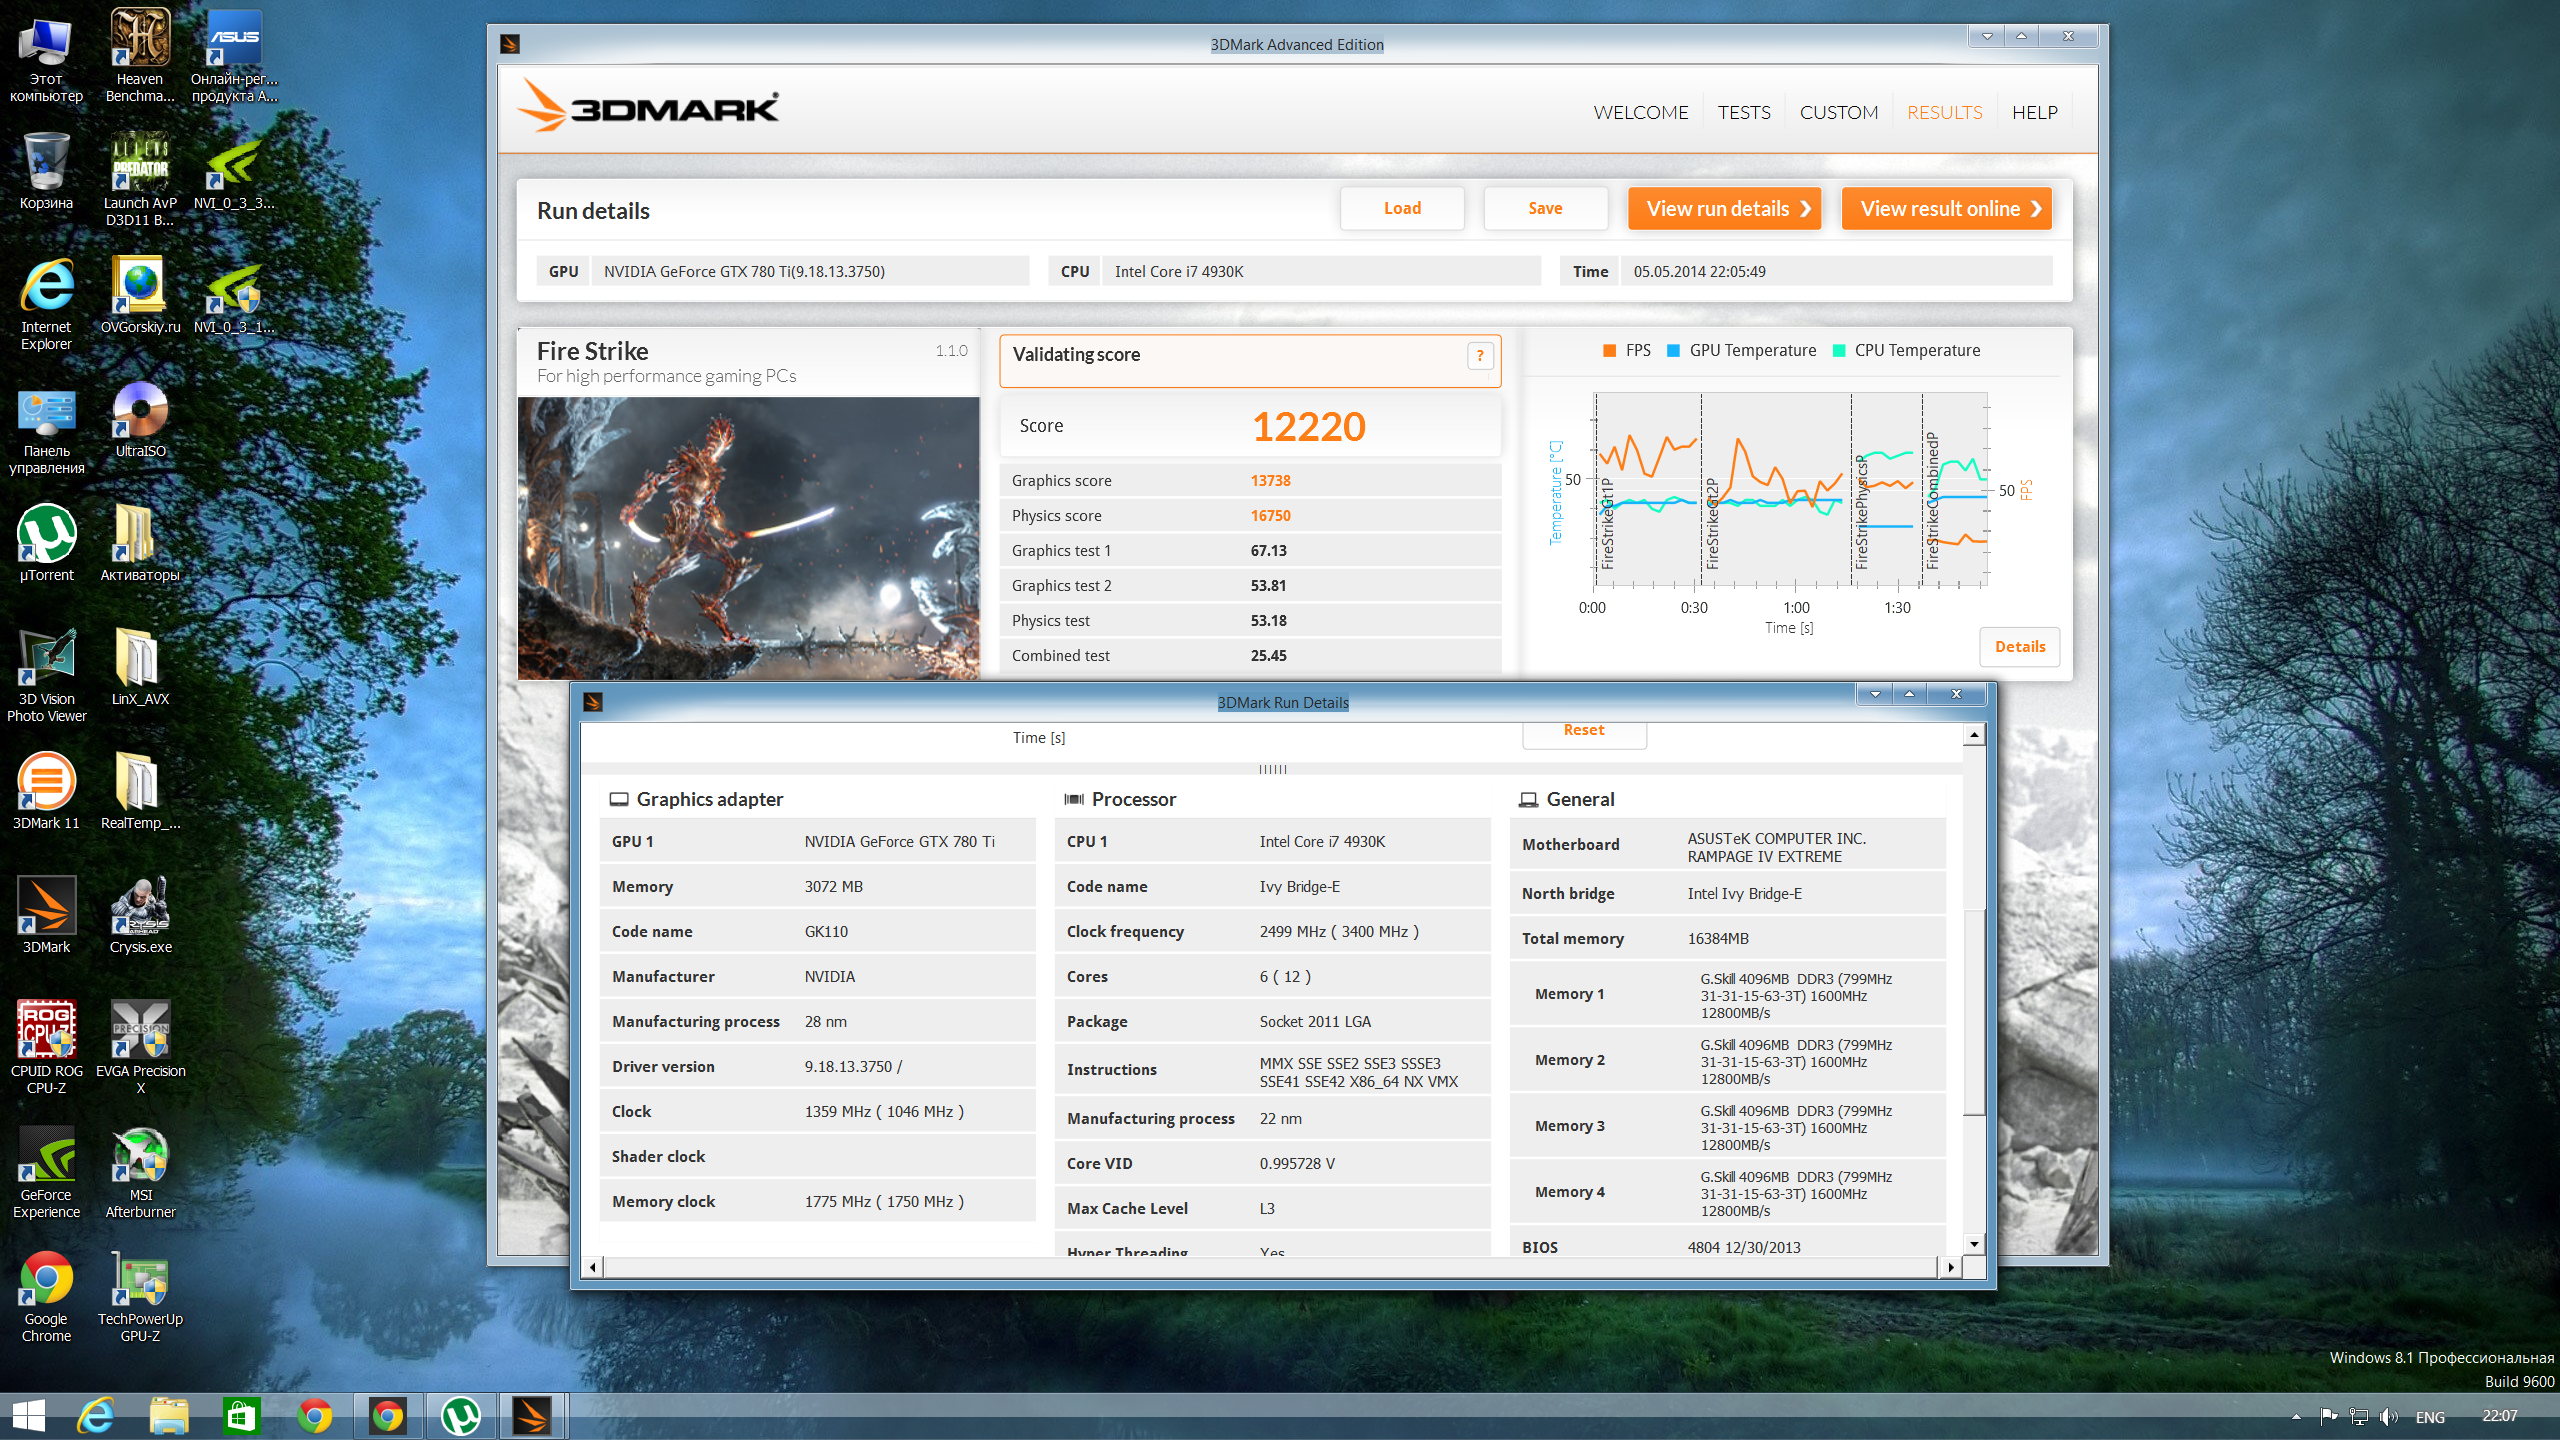The width and height of the screenshot is (2560, 1440).
Task: Click the Run Details vertical scrollbar
Action: [1974, 1010]
